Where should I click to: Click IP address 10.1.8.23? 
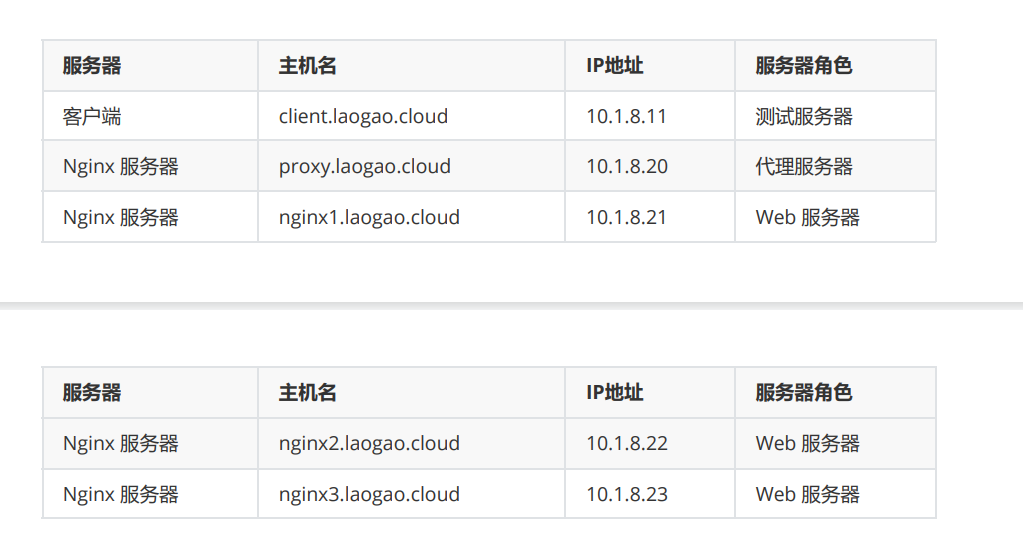[x=627, y=494]
